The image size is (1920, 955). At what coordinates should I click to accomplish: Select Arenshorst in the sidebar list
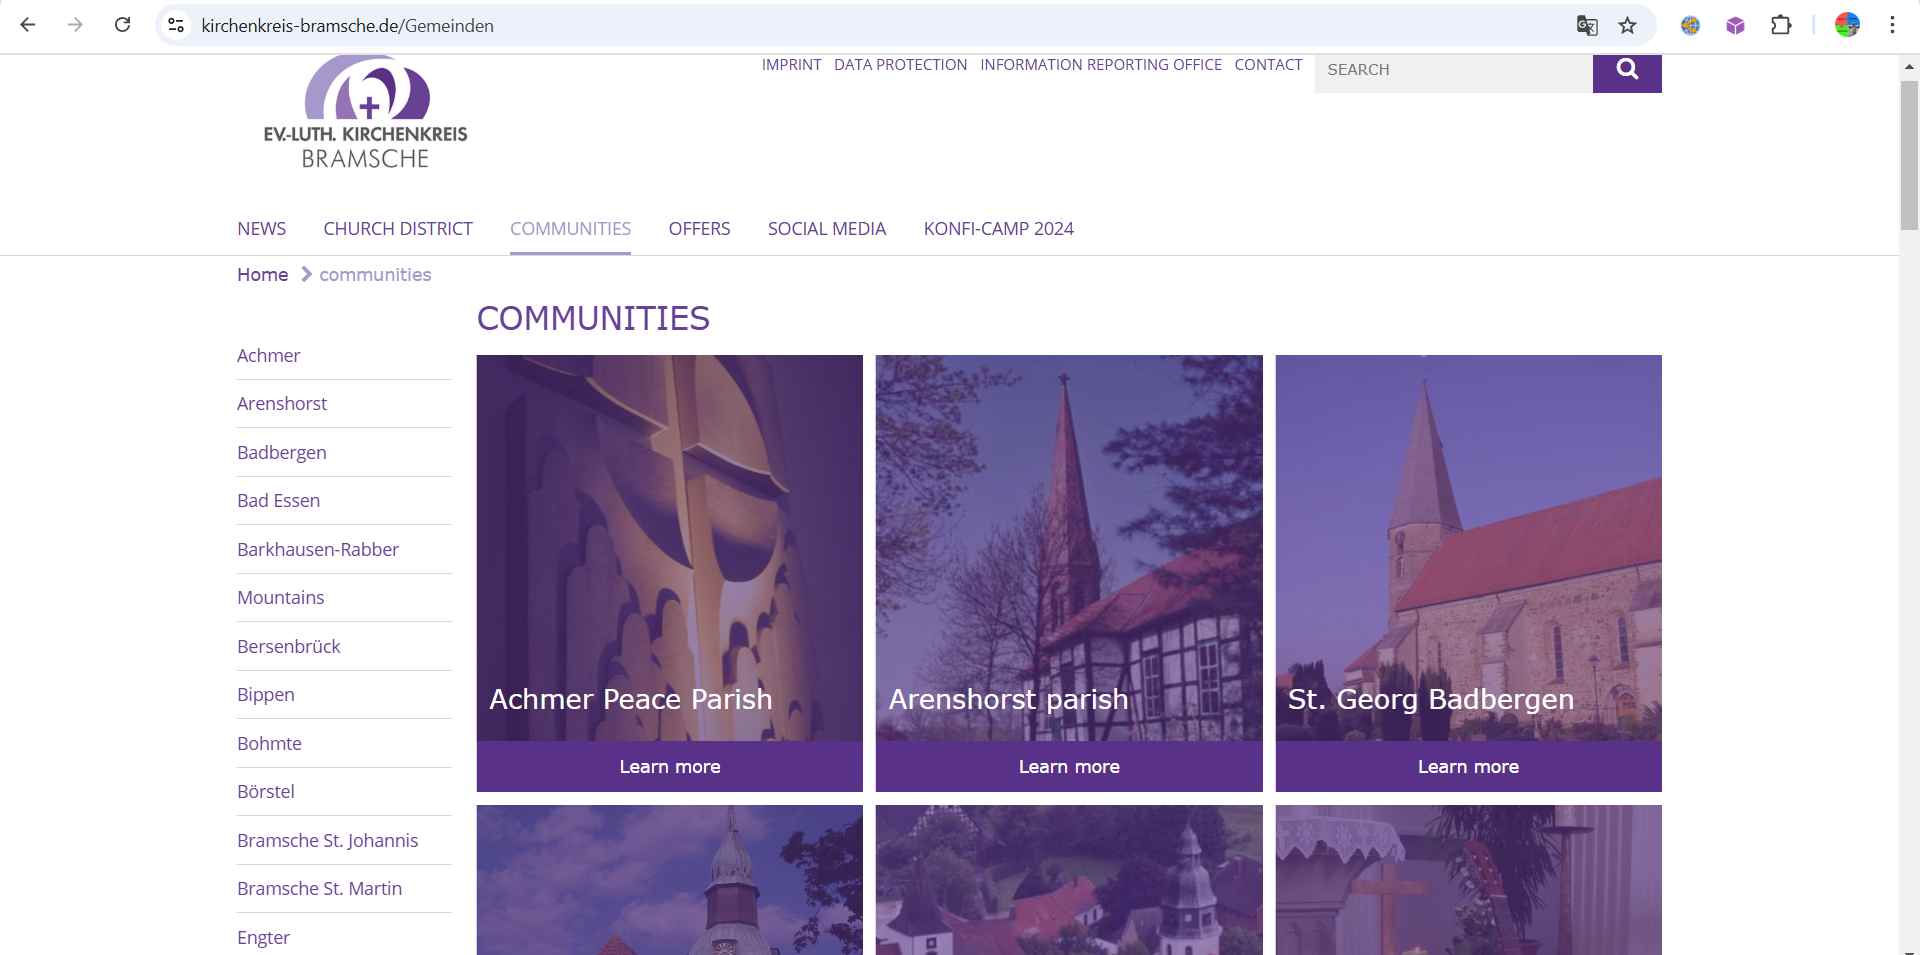click(282, 404)
